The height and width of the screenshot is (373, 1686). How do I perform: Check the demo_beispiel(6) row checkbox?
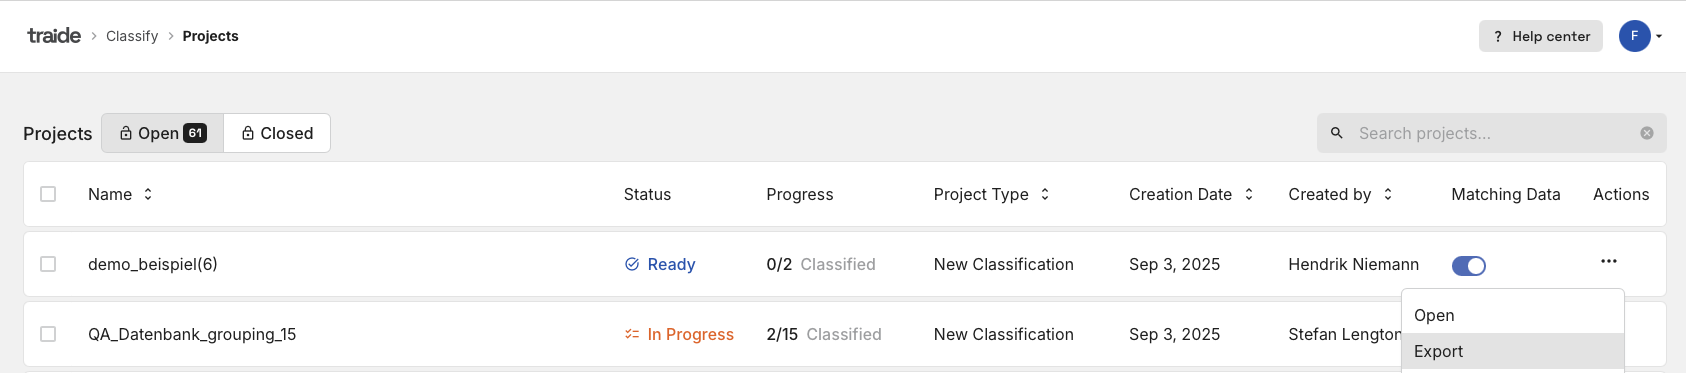click(x=48, y=264)
